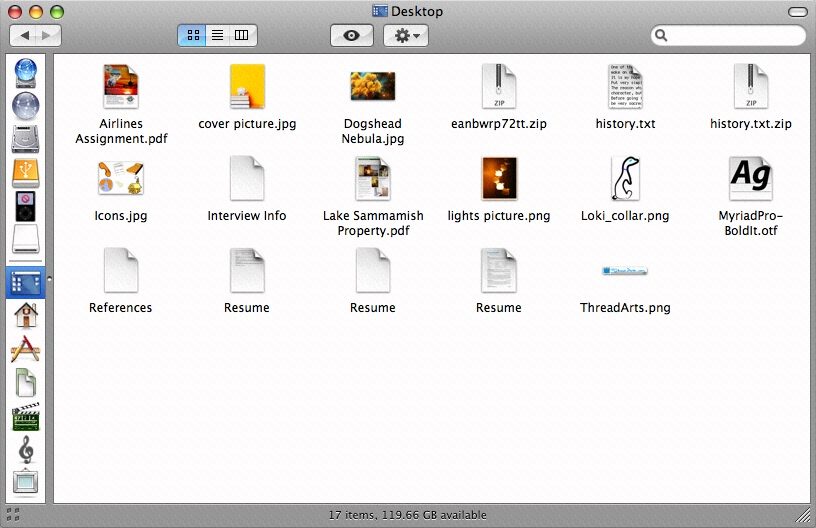Click the Desktop title proxy icon

pyautogui.click(x=380, y=11)
